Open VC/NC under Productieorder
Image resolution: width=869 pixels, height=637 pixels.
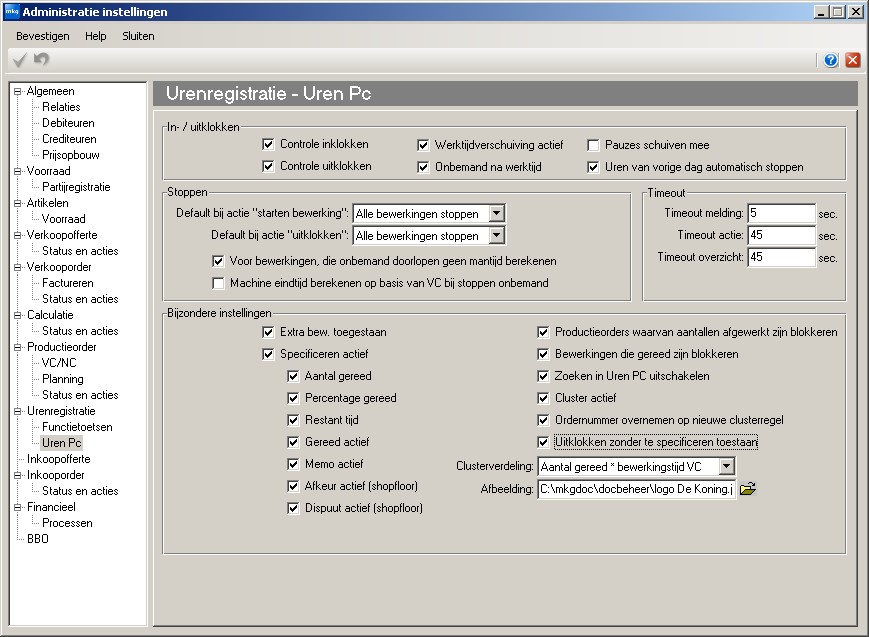59,363
